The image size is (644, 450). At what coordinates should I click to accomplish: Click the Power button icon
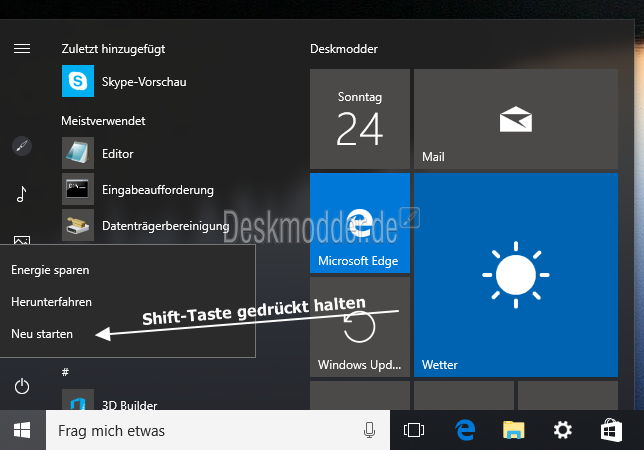(22, 386)
